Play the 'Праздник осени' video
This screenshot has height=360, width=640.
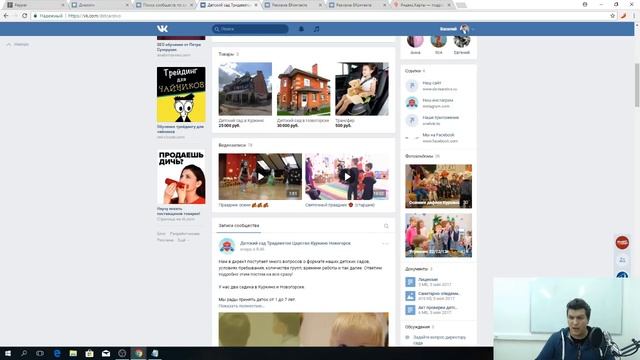point(260,176)
